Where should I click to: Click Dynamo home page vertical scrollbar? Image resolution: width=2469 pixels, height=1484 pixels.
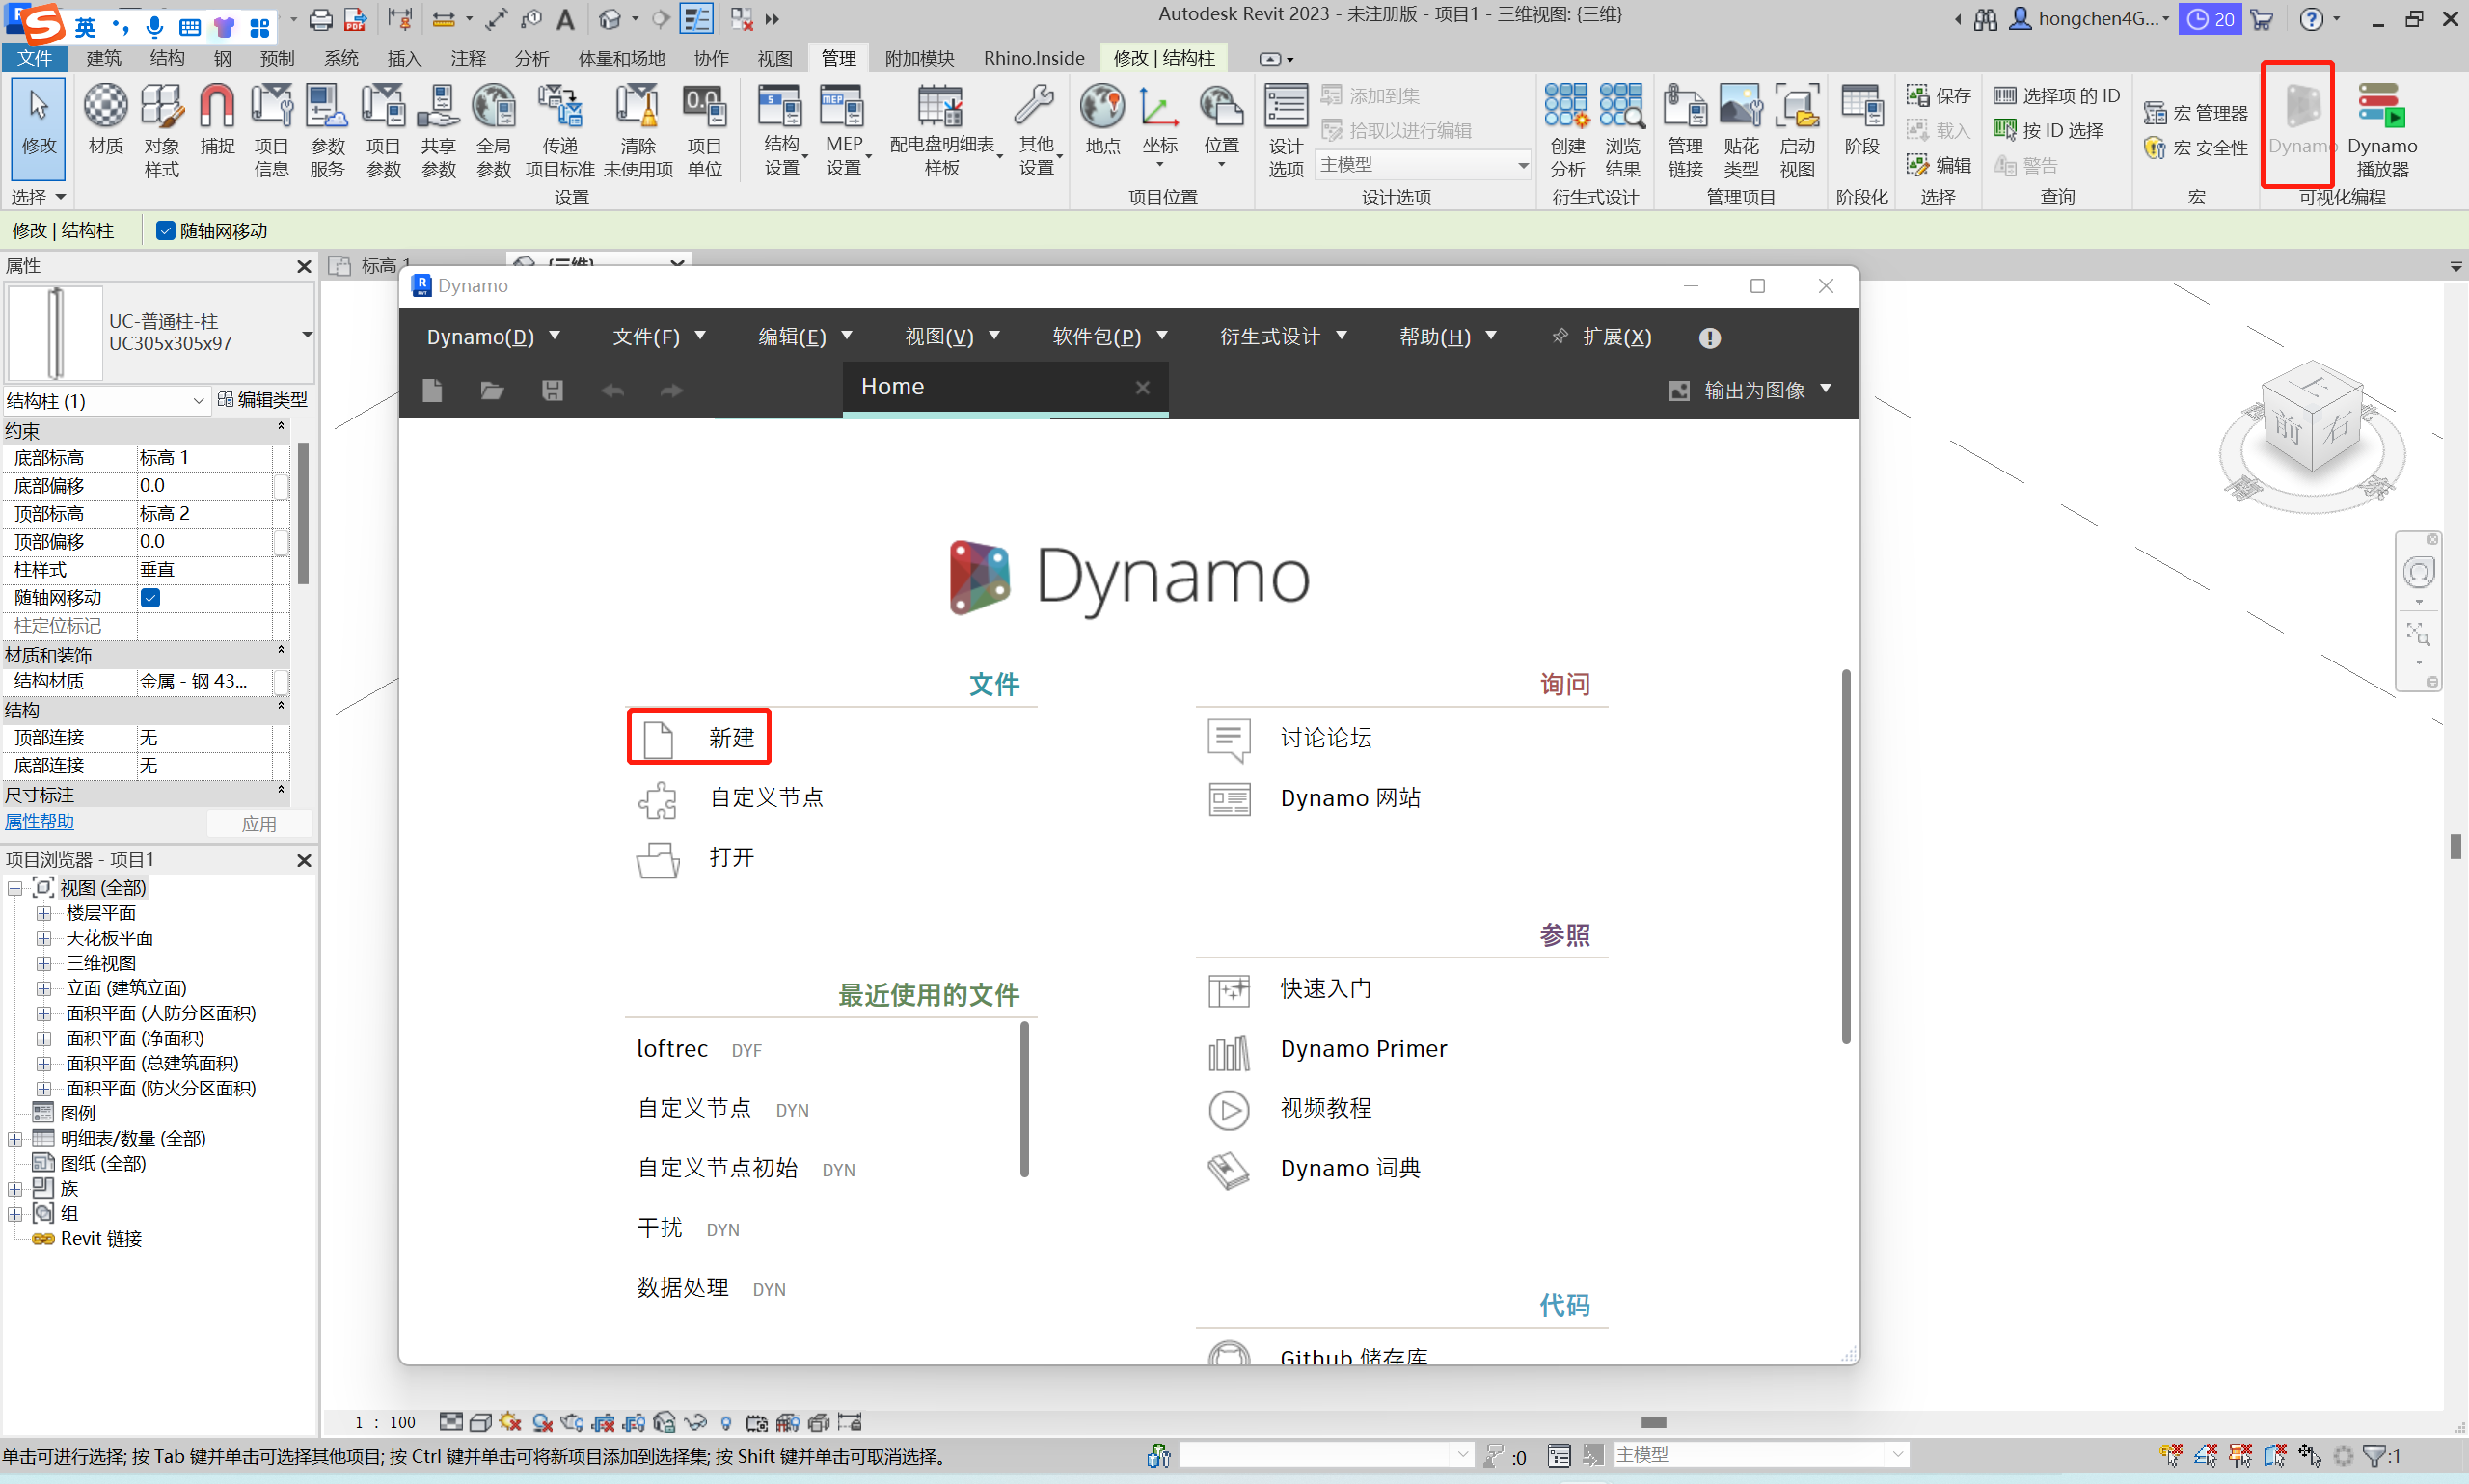pyautogui.click(x=1846, y=857)
